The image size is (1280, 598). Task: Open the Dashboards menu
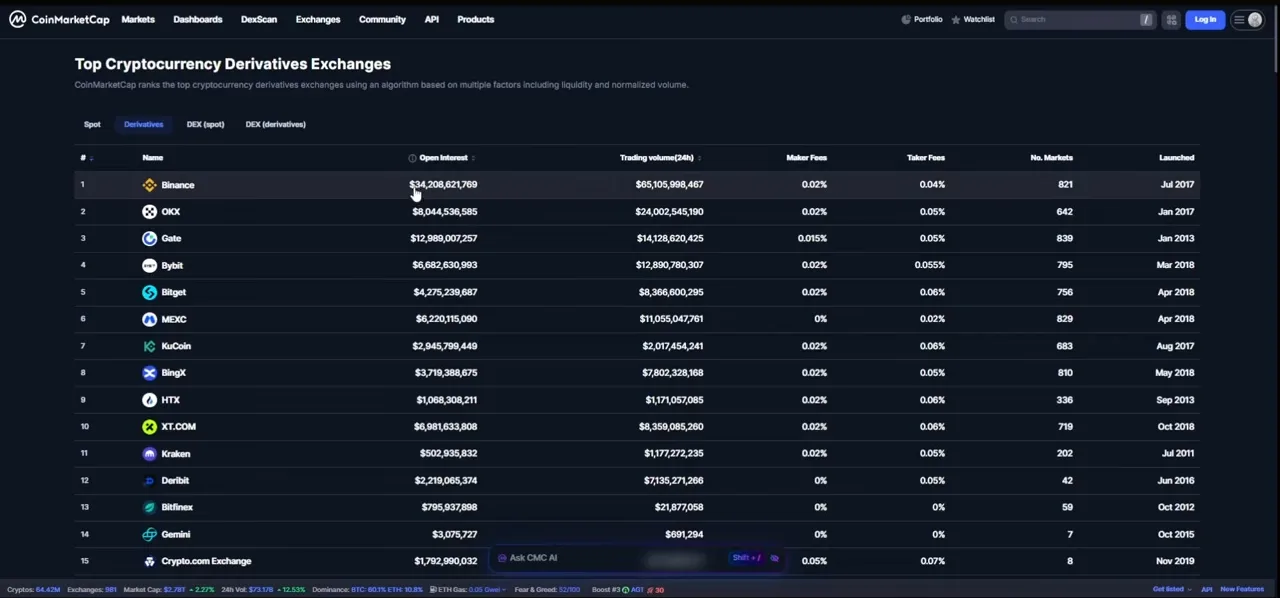[198, 19]
